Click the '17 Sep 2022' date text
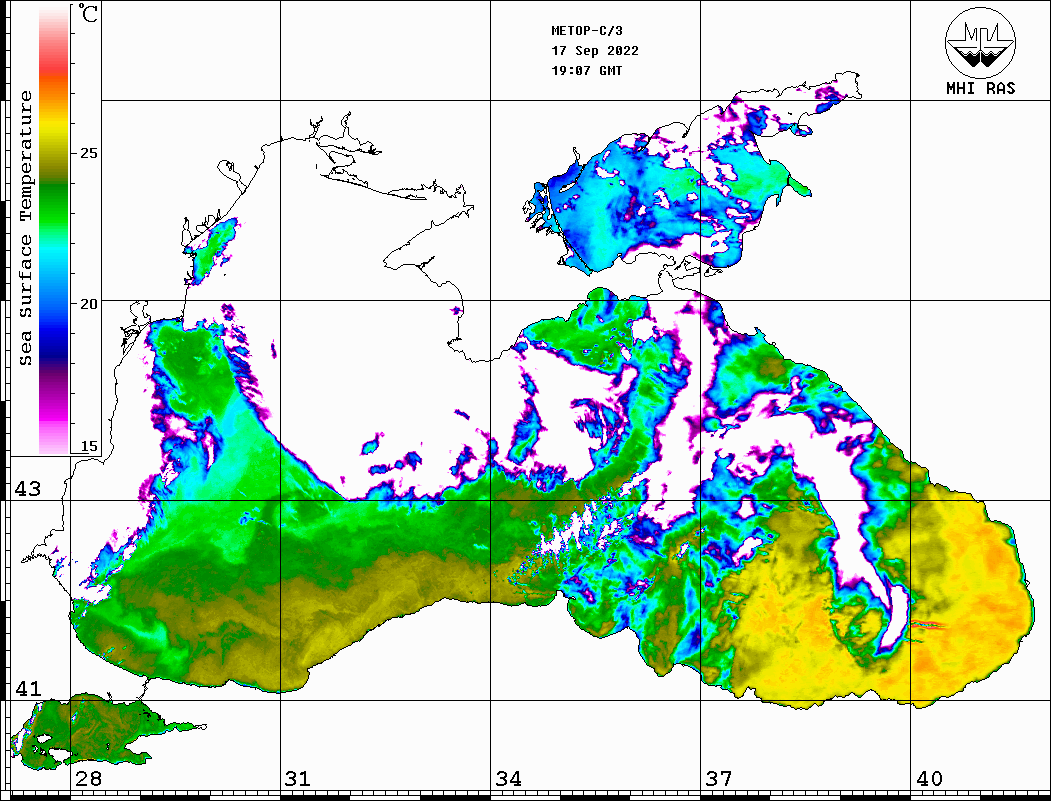The image size is (1051, 801). [x=595, y=51]
